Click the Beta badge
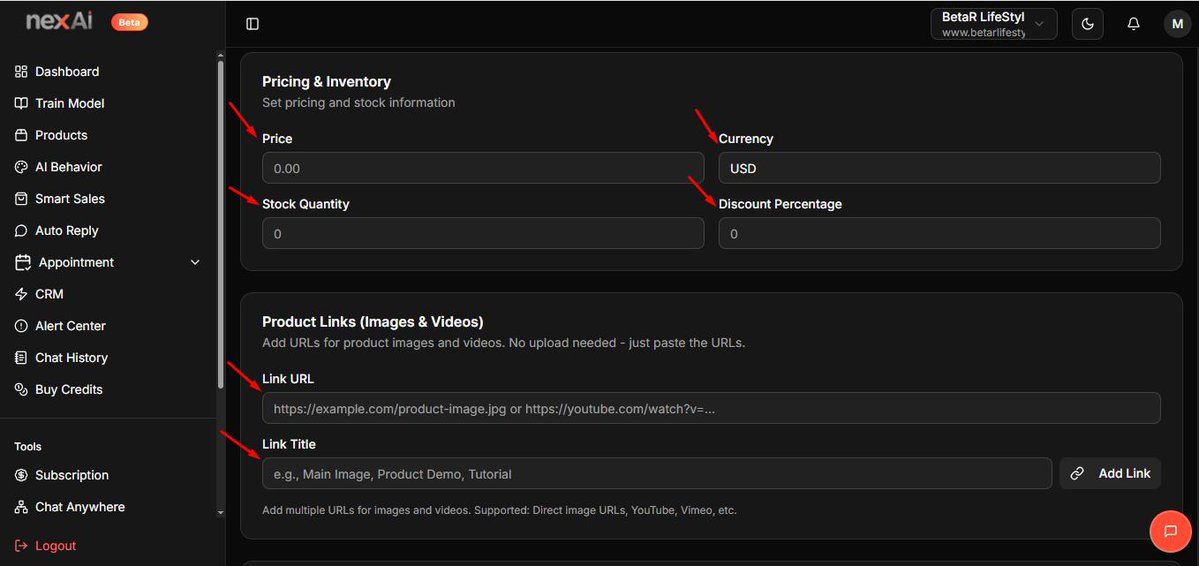Image resolution: width=1199 pixels, height=566 pixels. point(129,22)
